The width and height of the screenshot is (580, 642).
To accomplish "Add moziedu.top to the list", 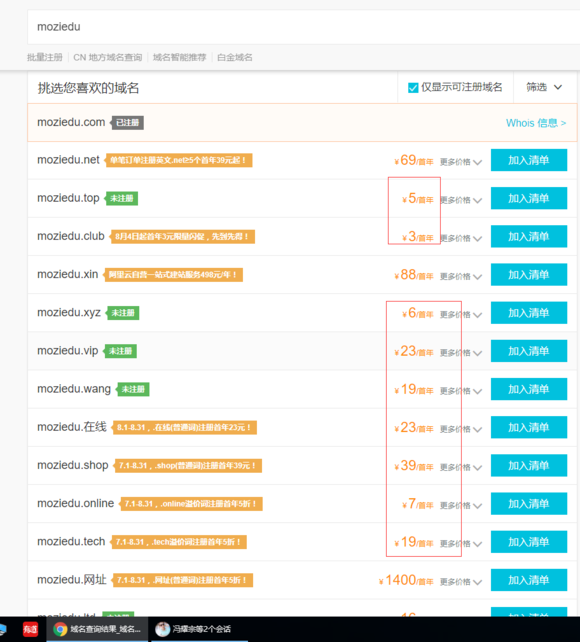I will pyautogui.click(x=529, y=198).
